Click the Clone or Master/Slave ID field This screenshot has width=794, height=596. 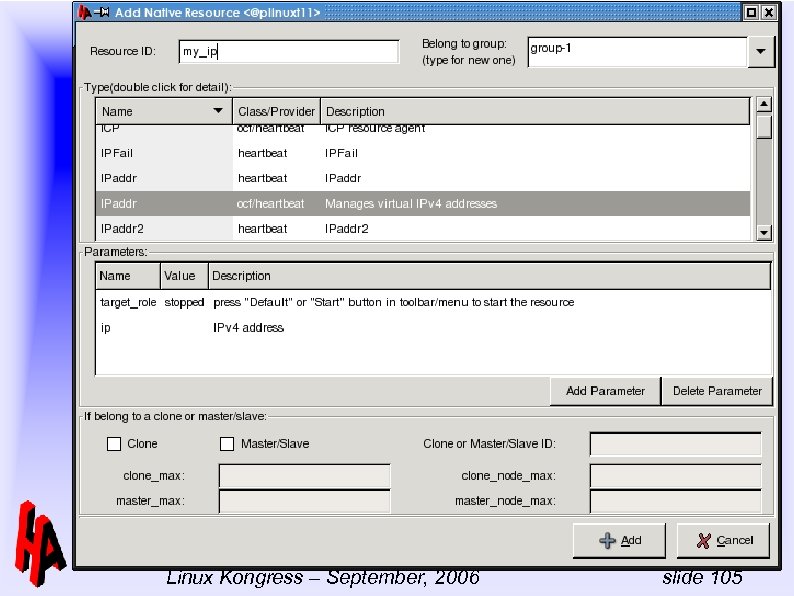point(676,444)
